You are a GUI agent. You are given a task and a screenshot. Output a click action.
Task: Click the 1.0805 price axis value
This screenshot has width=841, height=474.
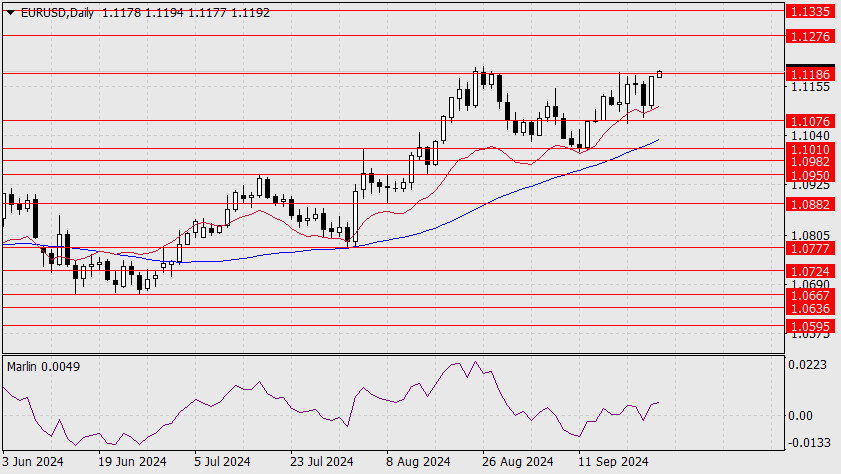click(810, 235)
